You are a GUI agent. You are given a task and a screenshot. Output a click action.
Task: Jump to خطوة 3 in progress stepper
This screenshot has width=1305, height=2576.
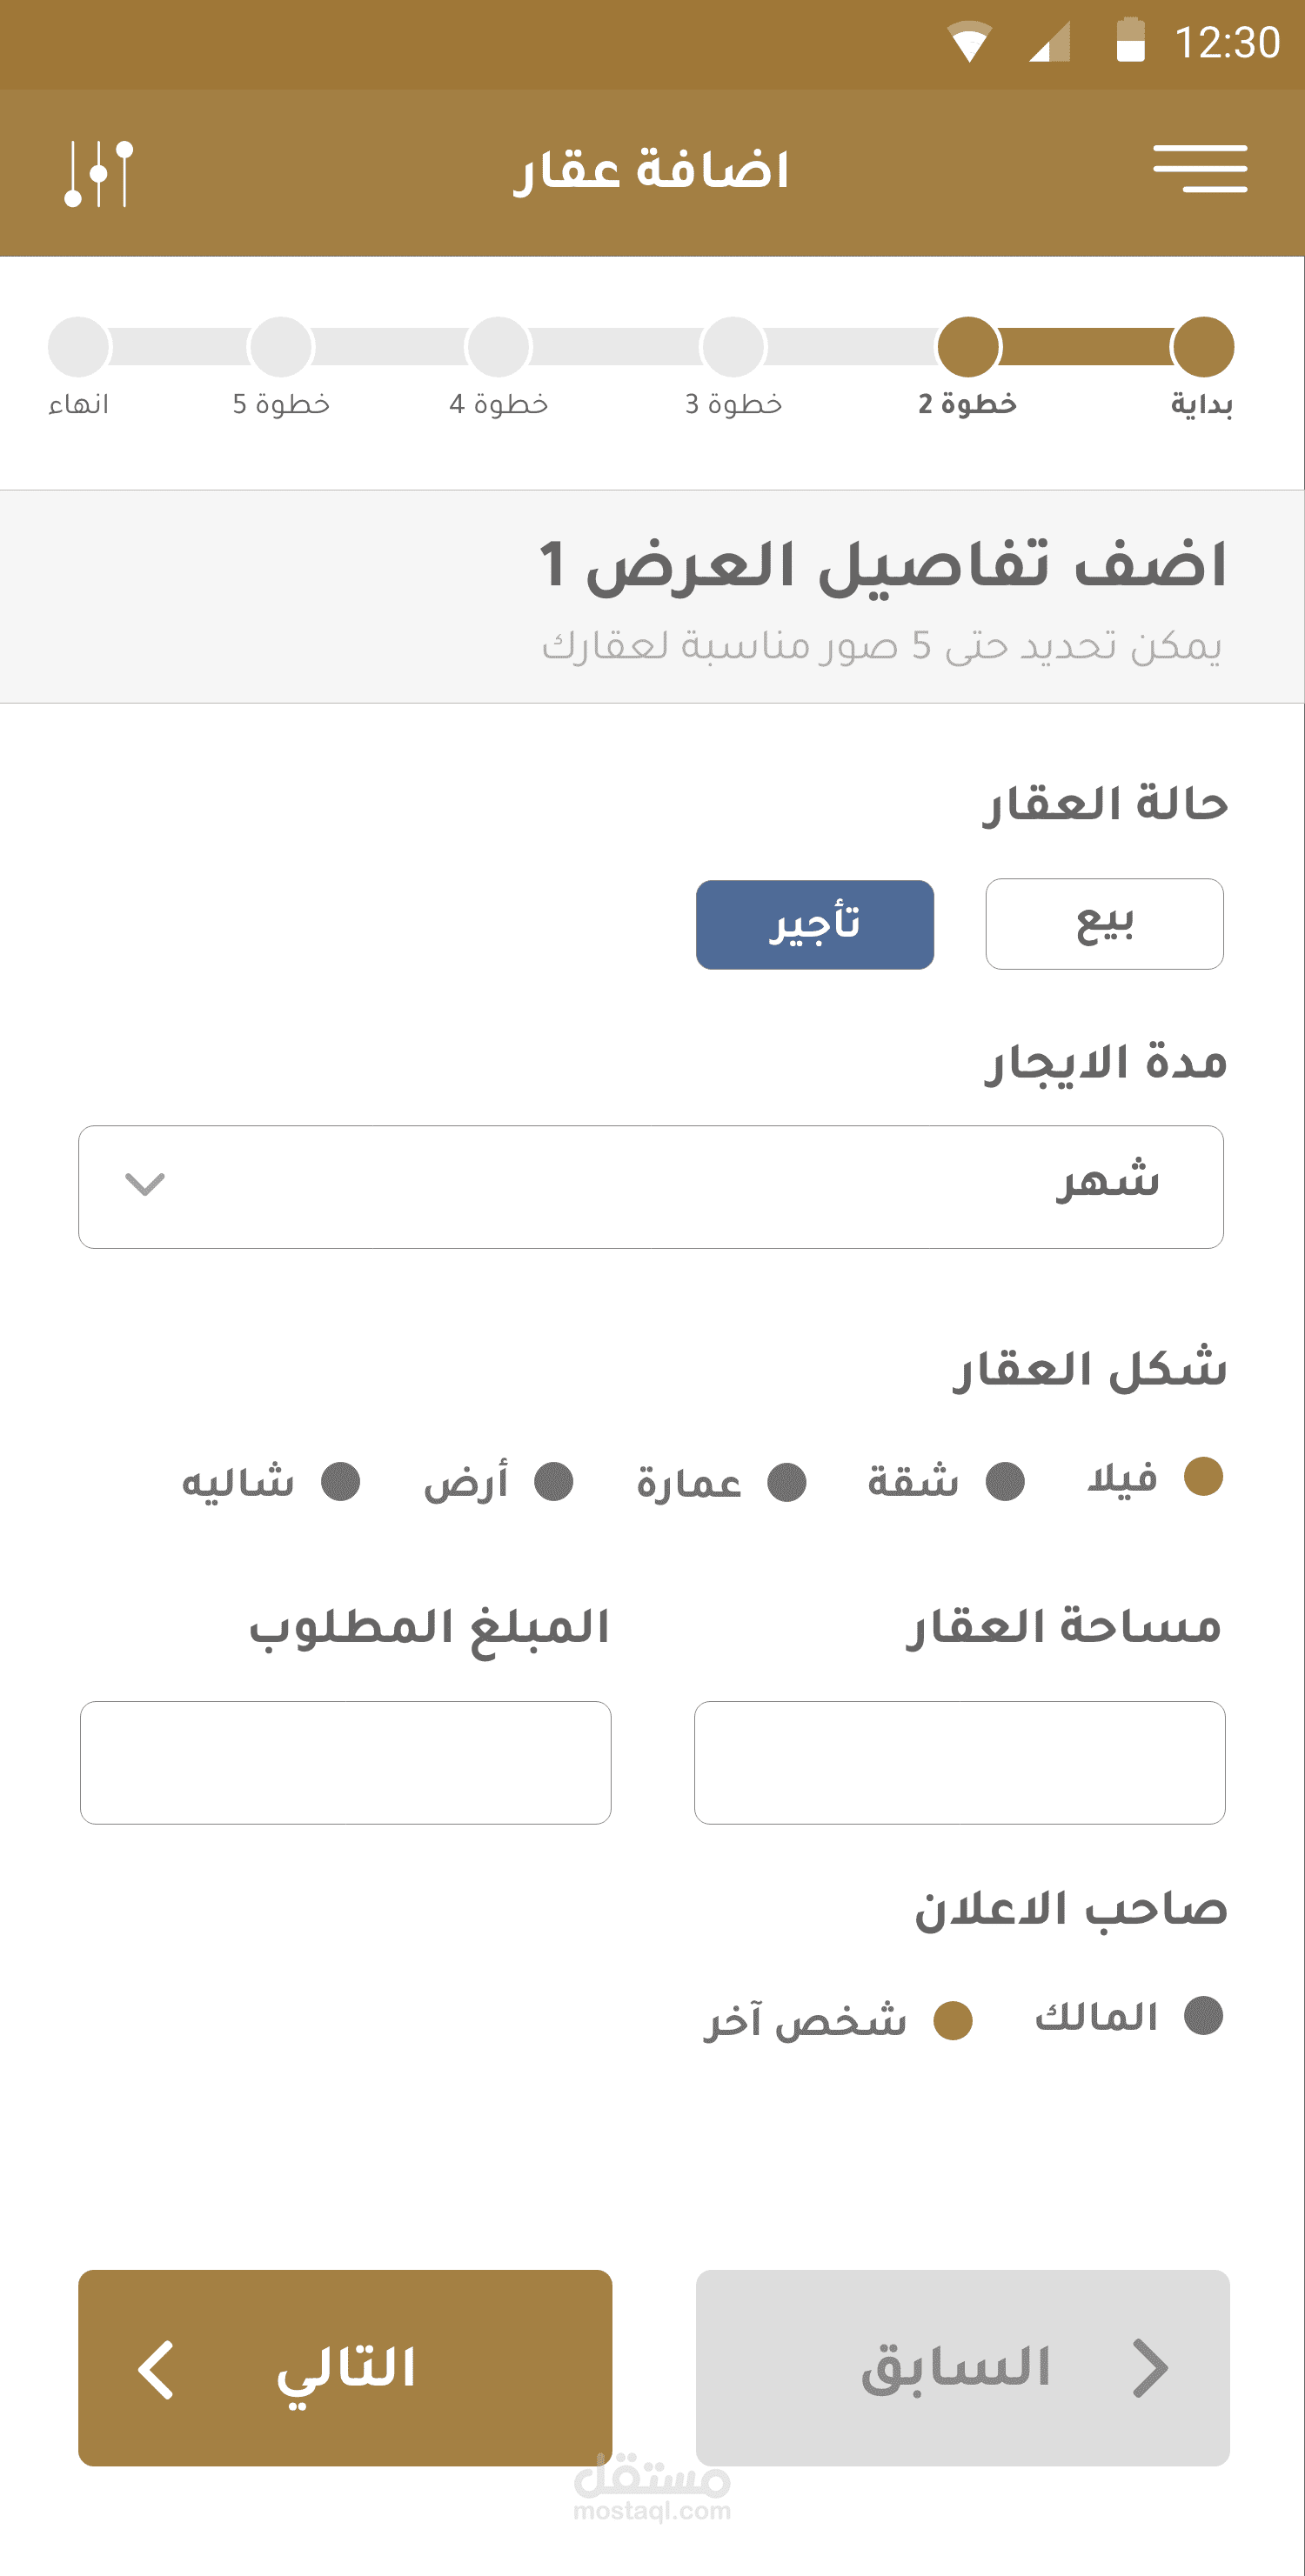(733, 347)
